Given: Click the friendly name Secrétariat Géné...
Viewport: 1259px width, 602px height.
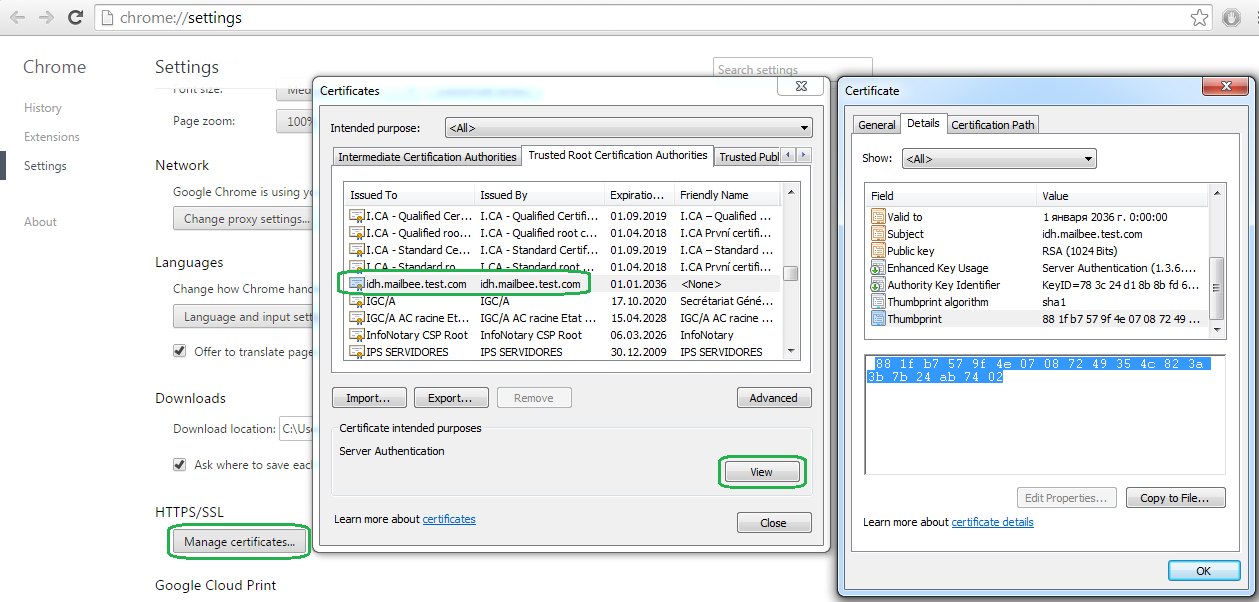Looking at the screenshot, I should [726, 301].
